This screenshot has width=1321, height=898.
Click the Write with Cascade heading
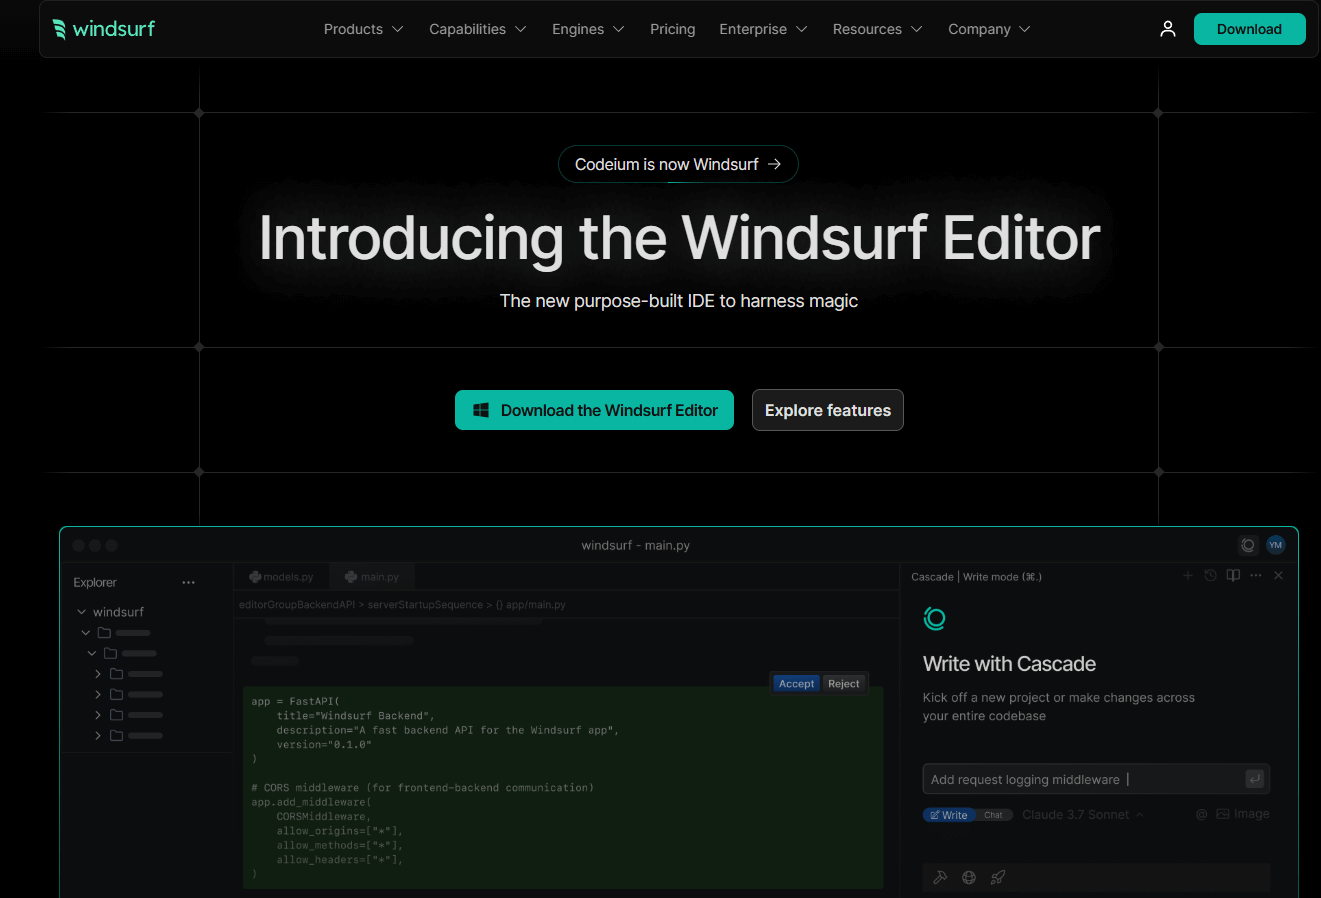[1009, 664]
